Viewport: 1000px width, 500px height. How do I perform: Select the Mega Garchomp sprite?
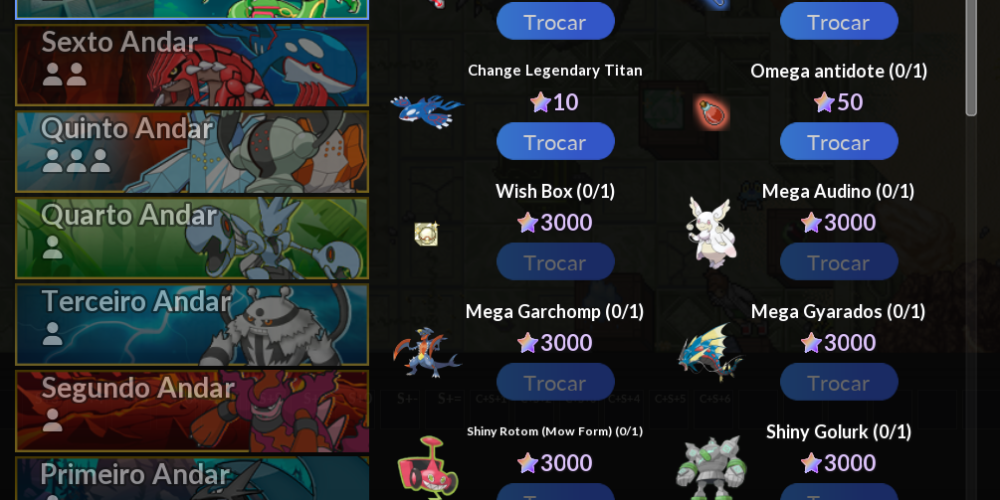pyautogui.click(x=427, y=353)
